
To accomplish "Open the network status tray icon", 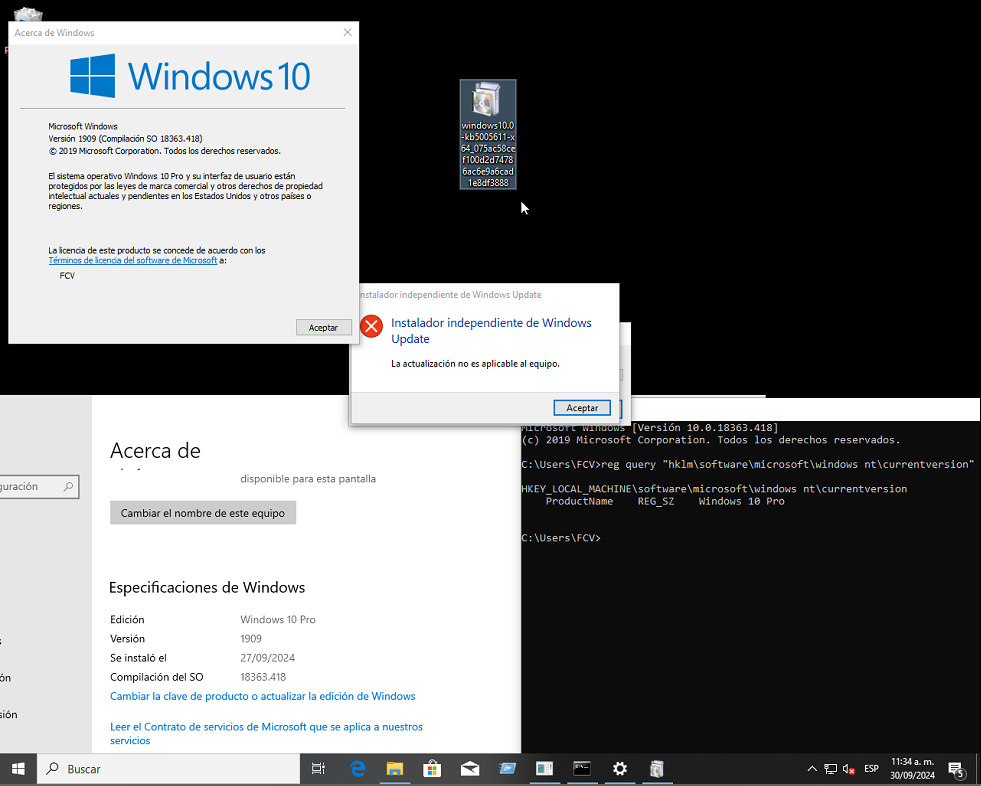I will tap(830, 769).
